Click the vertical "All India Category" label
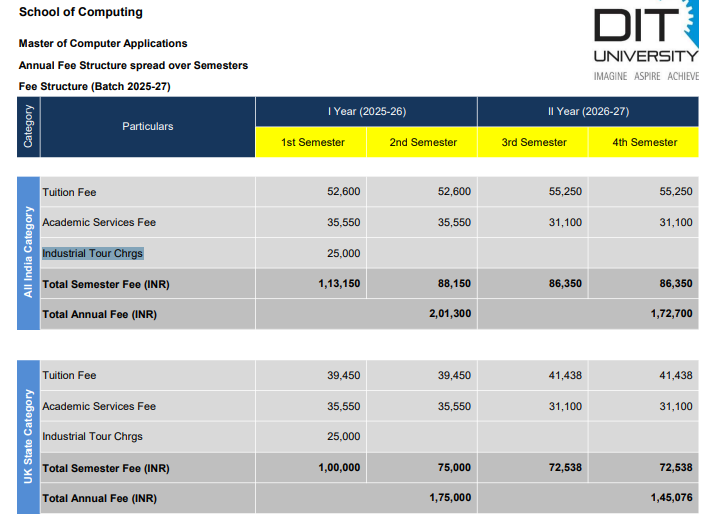 click(28, 253)
